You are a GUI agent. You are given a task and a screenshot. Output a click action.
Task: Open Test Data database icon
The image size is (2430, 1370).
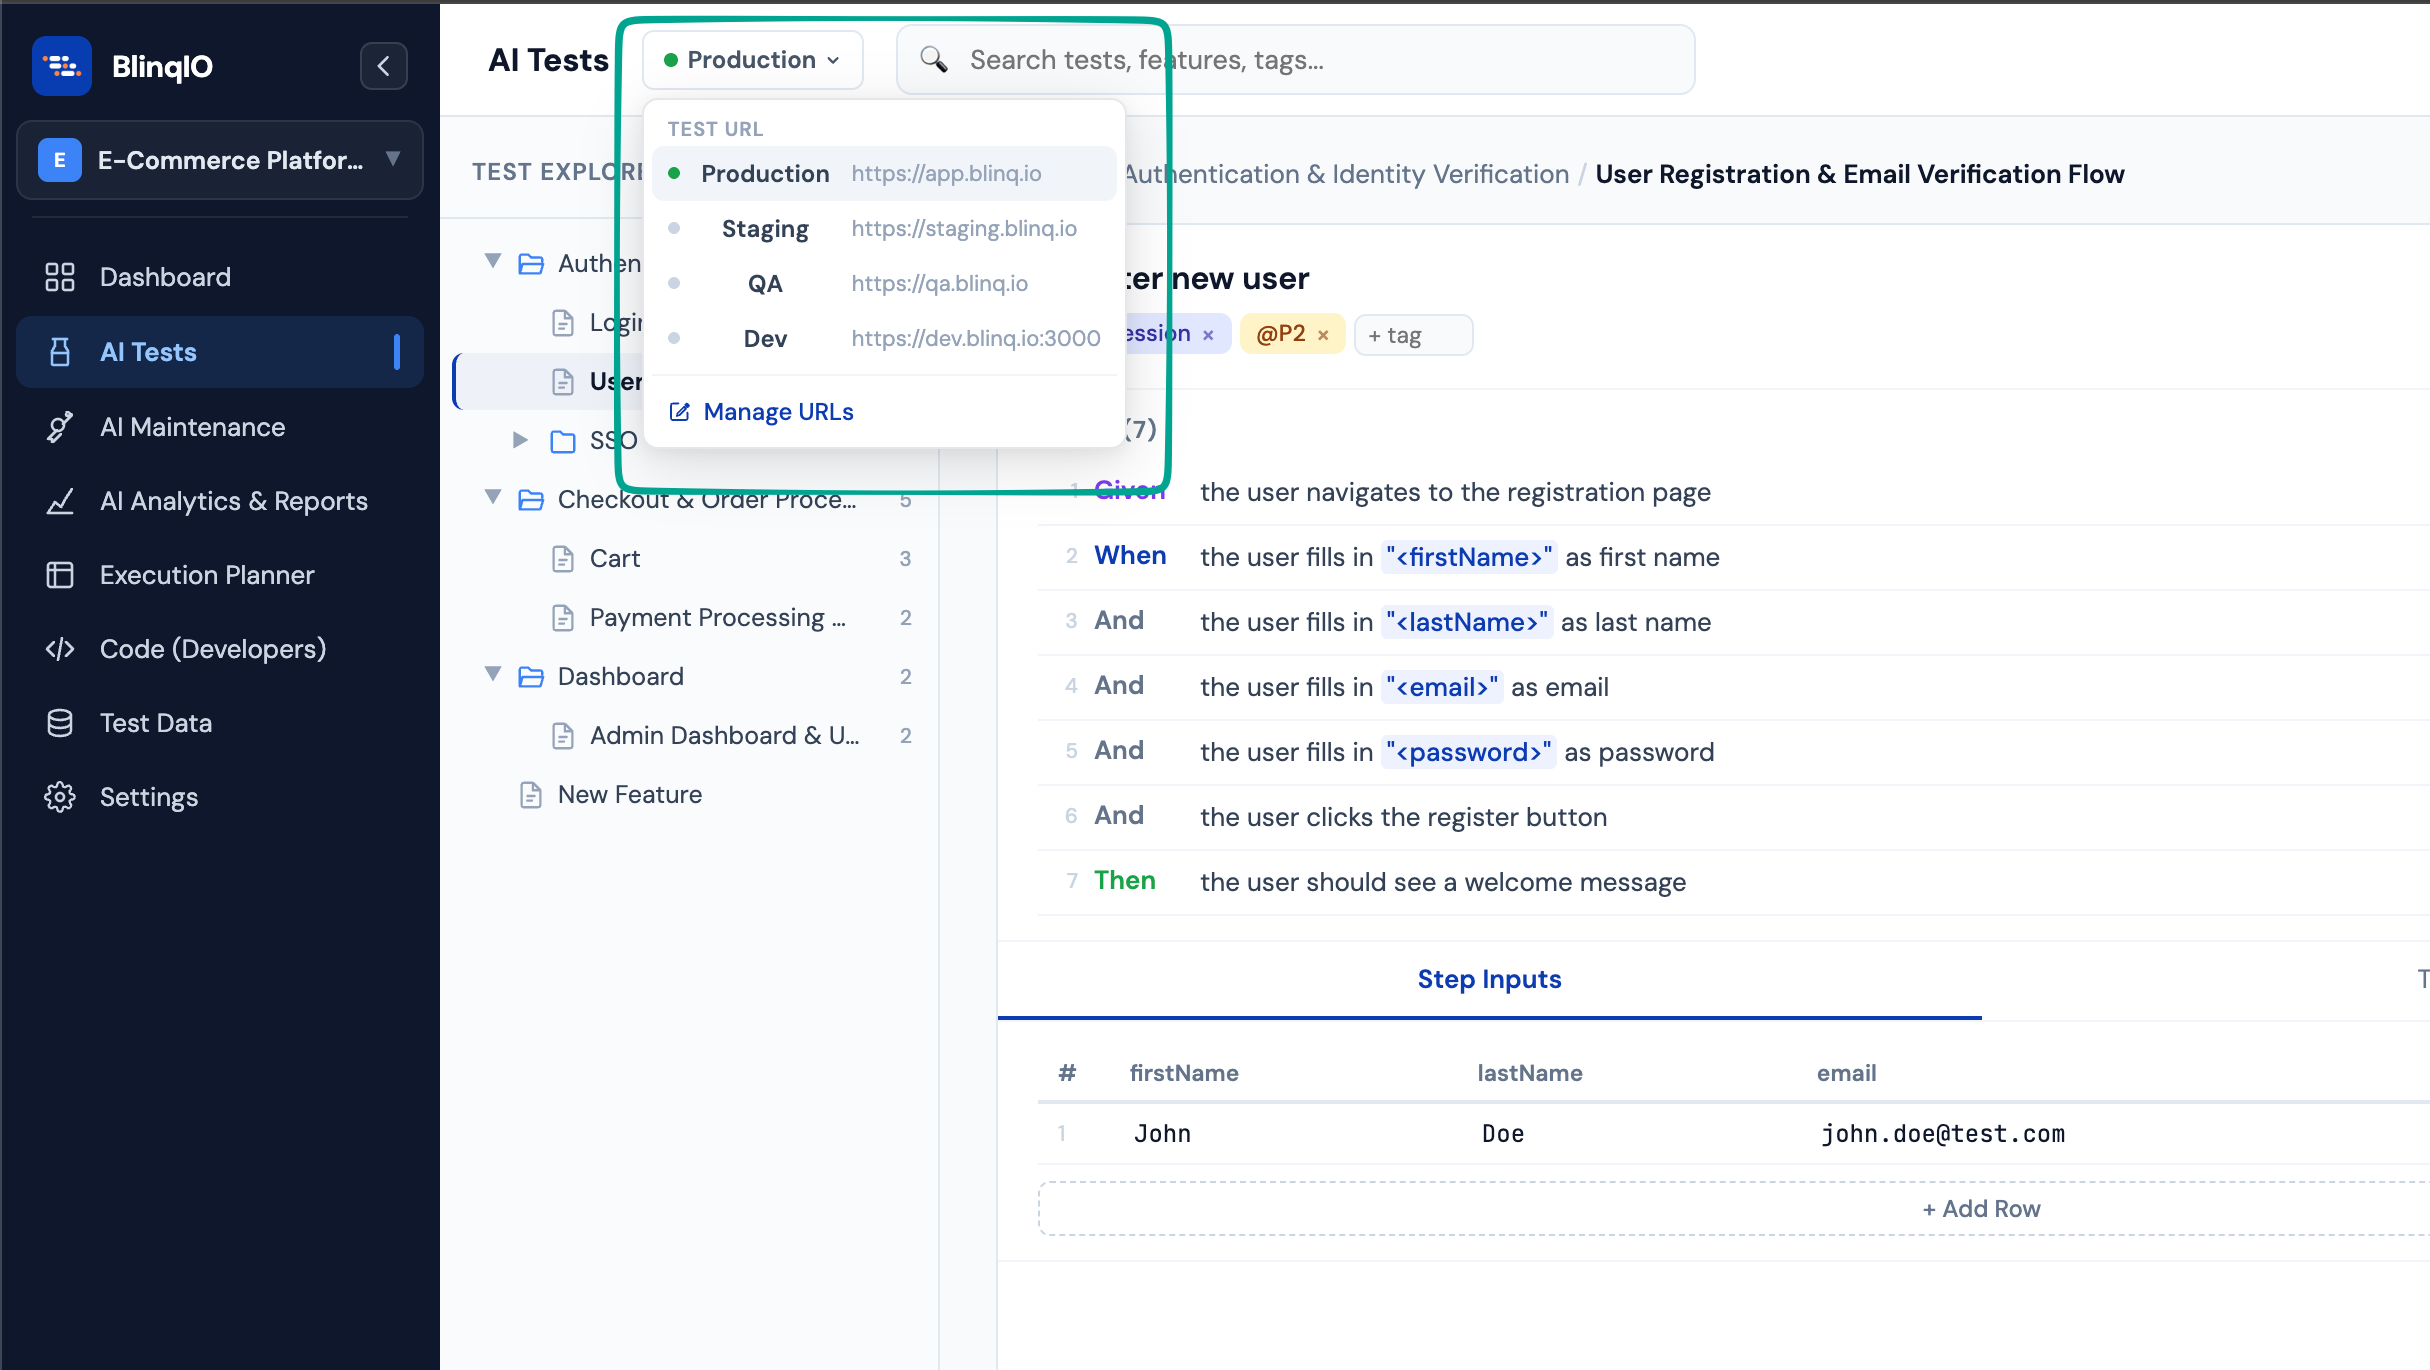click(60, 722)
